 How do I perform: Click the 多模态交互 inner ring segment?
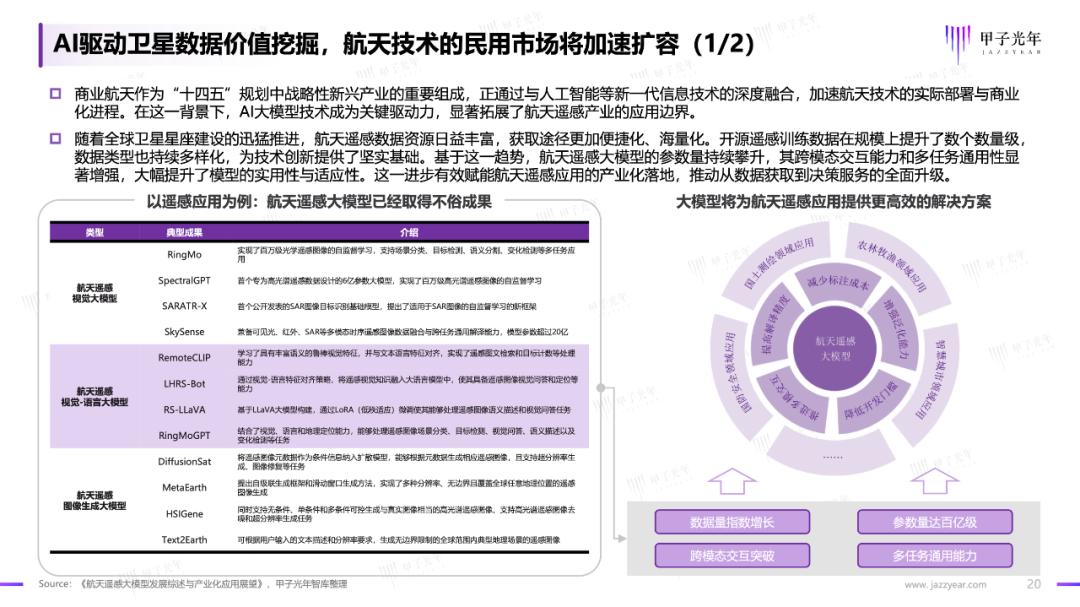794,400
